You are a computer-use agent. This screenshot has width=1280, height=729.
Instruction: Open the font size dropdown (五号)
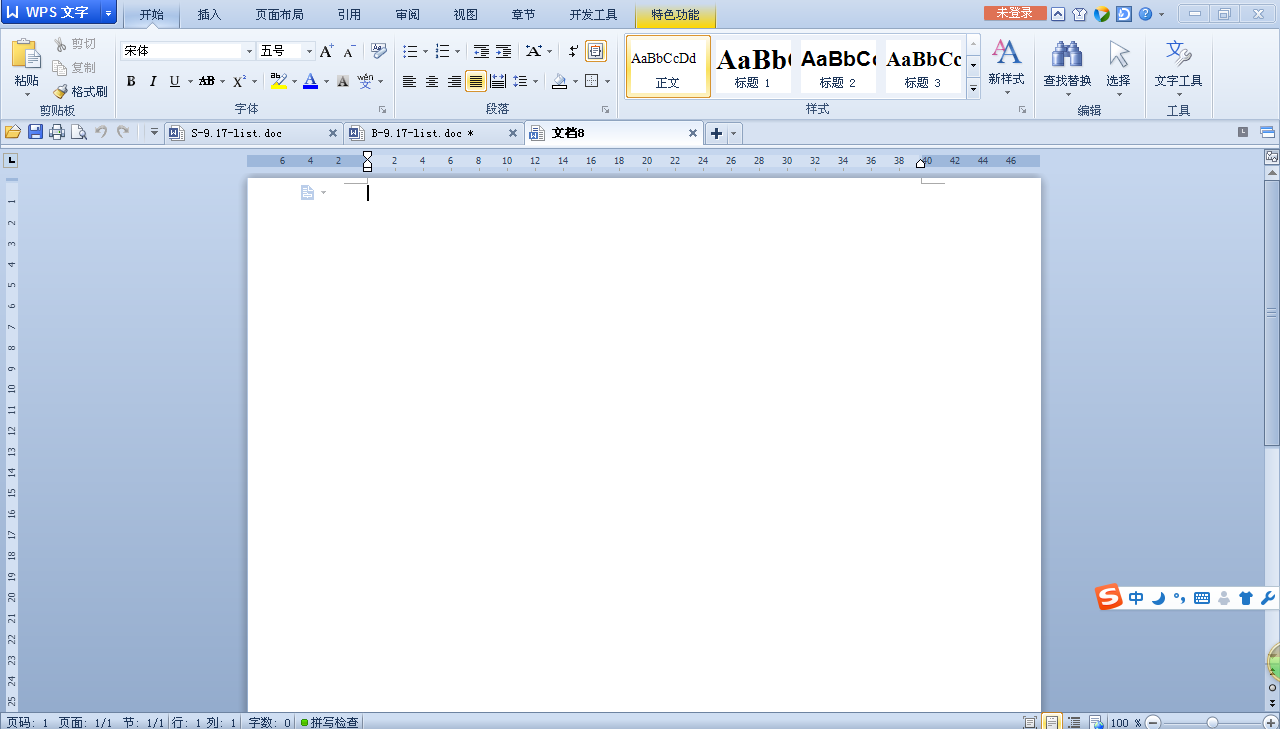tap(309, 51)
